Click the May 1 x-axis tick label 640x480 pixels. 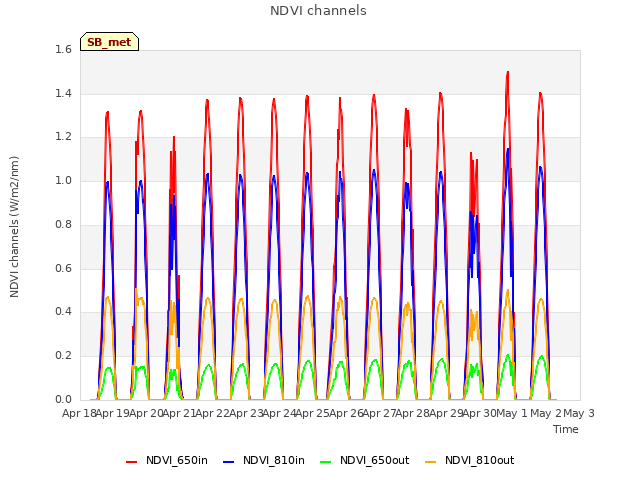(x=512, y=413)
